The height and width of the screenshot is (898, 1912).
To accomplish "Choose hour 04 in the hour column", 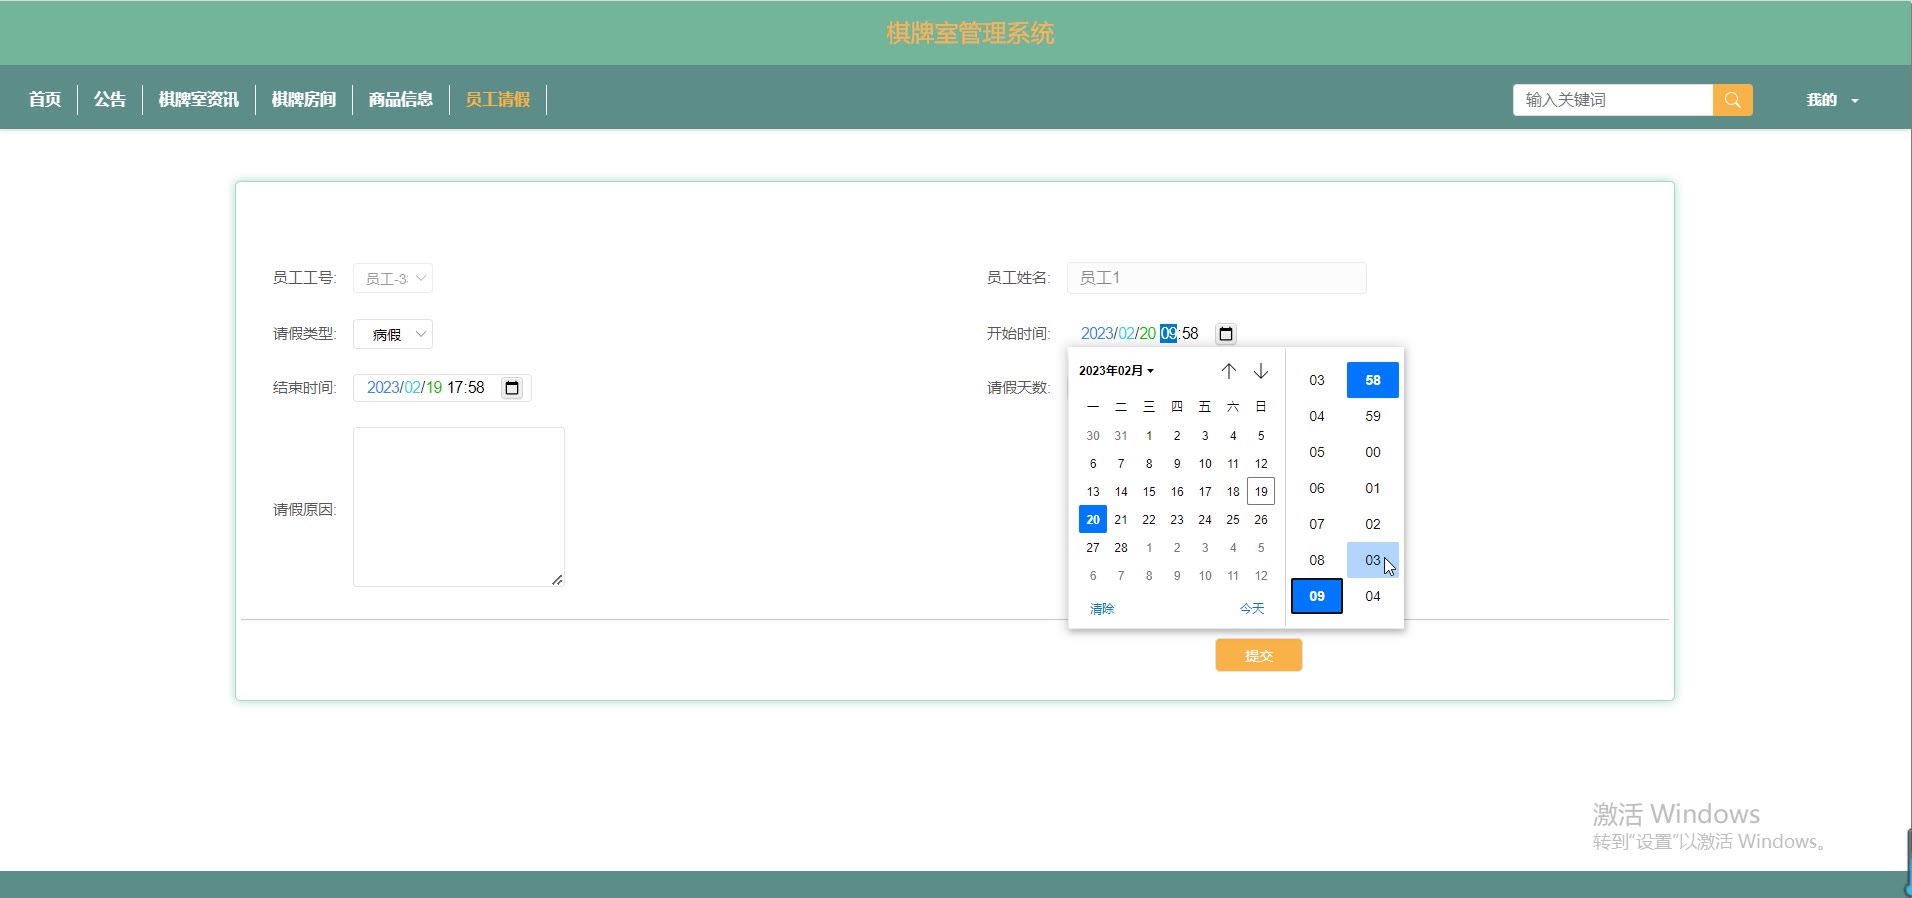I will pyautogui.click(x=1317, y=416).
